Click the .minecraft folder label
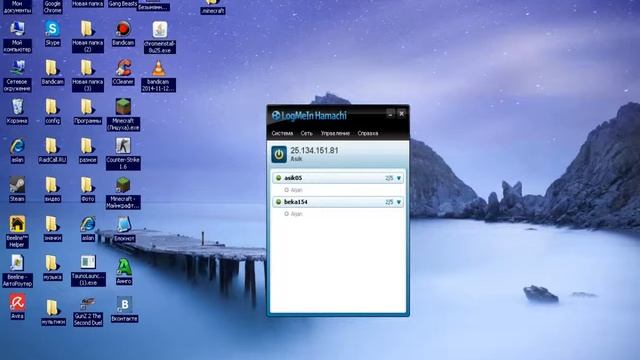The width and height of the screenshot is (640, 360). (213, 11)
